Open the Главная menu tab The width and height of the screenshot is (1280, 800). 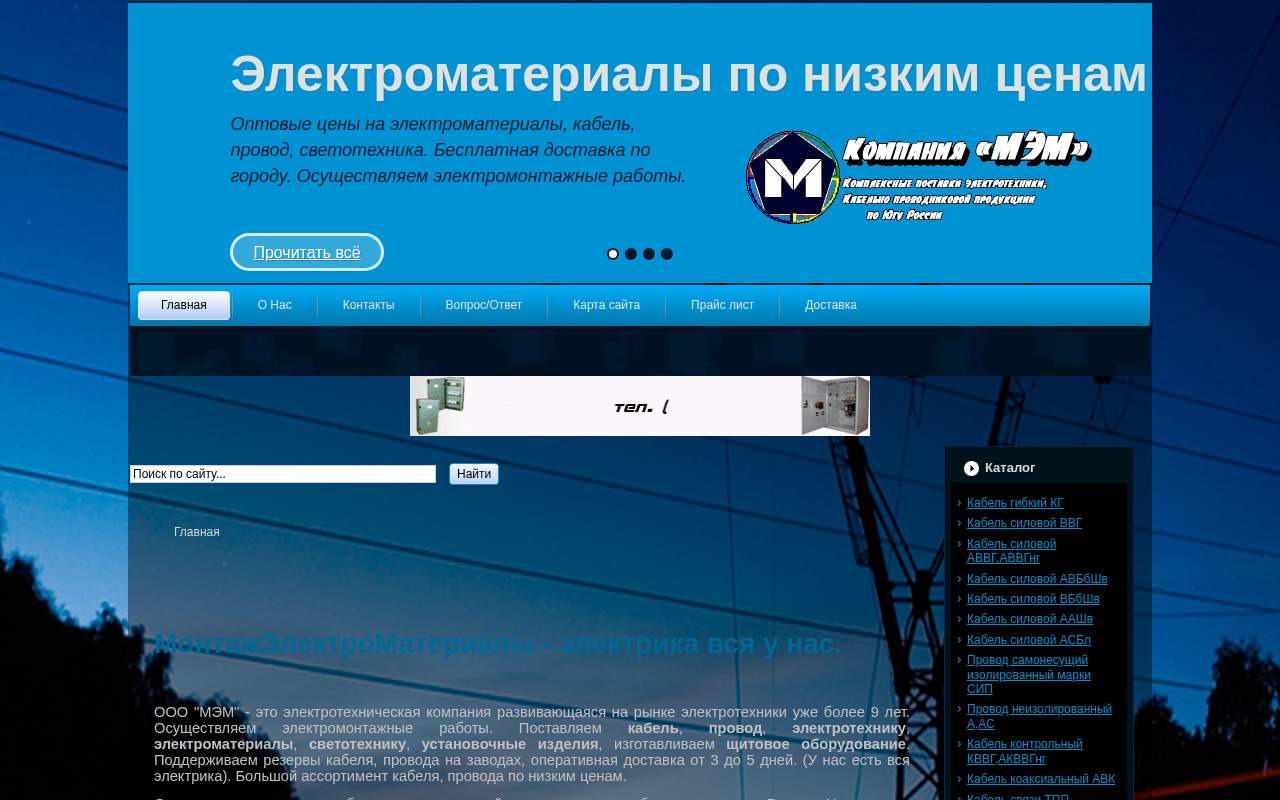[x=184, y=305]
